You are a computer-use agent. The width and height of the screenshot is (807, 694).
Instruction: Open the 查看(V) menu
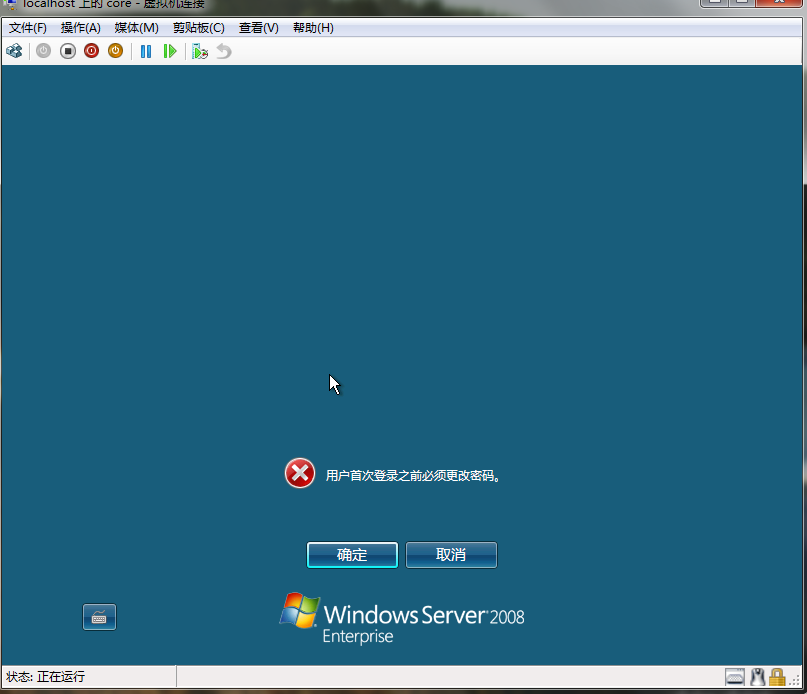259,28
